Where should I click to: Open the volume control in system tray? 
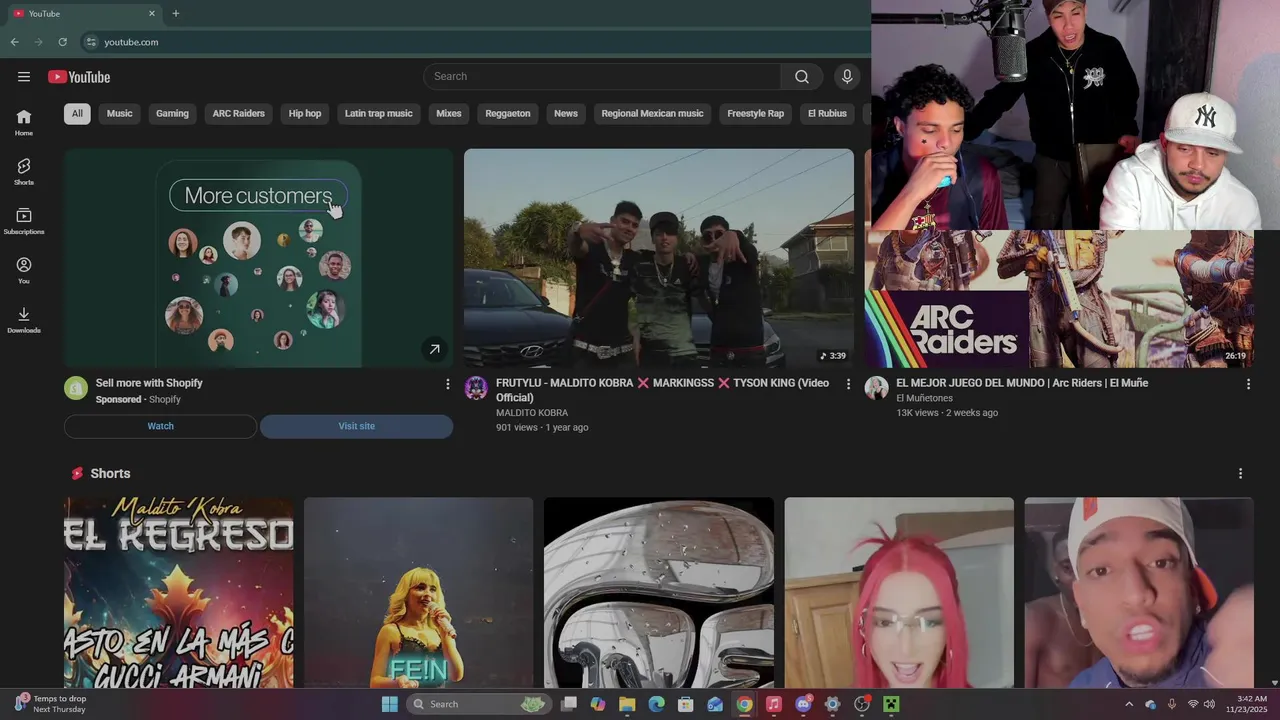coord(1209,704)
